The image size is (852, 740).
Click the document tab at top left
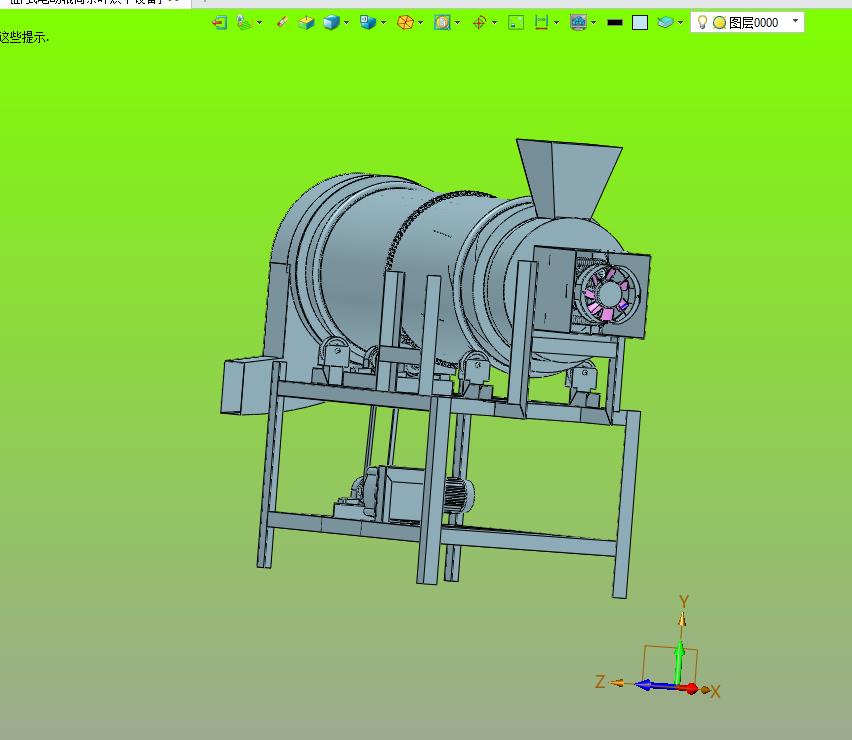coord(95,2)
